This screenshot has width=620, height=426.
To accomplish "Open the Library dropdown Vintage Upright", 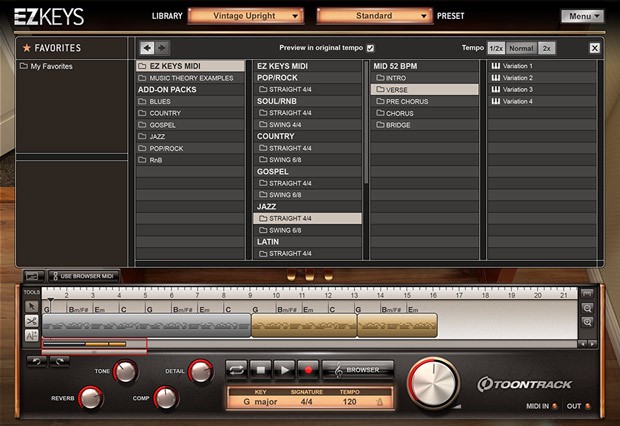I will [246, 16].
